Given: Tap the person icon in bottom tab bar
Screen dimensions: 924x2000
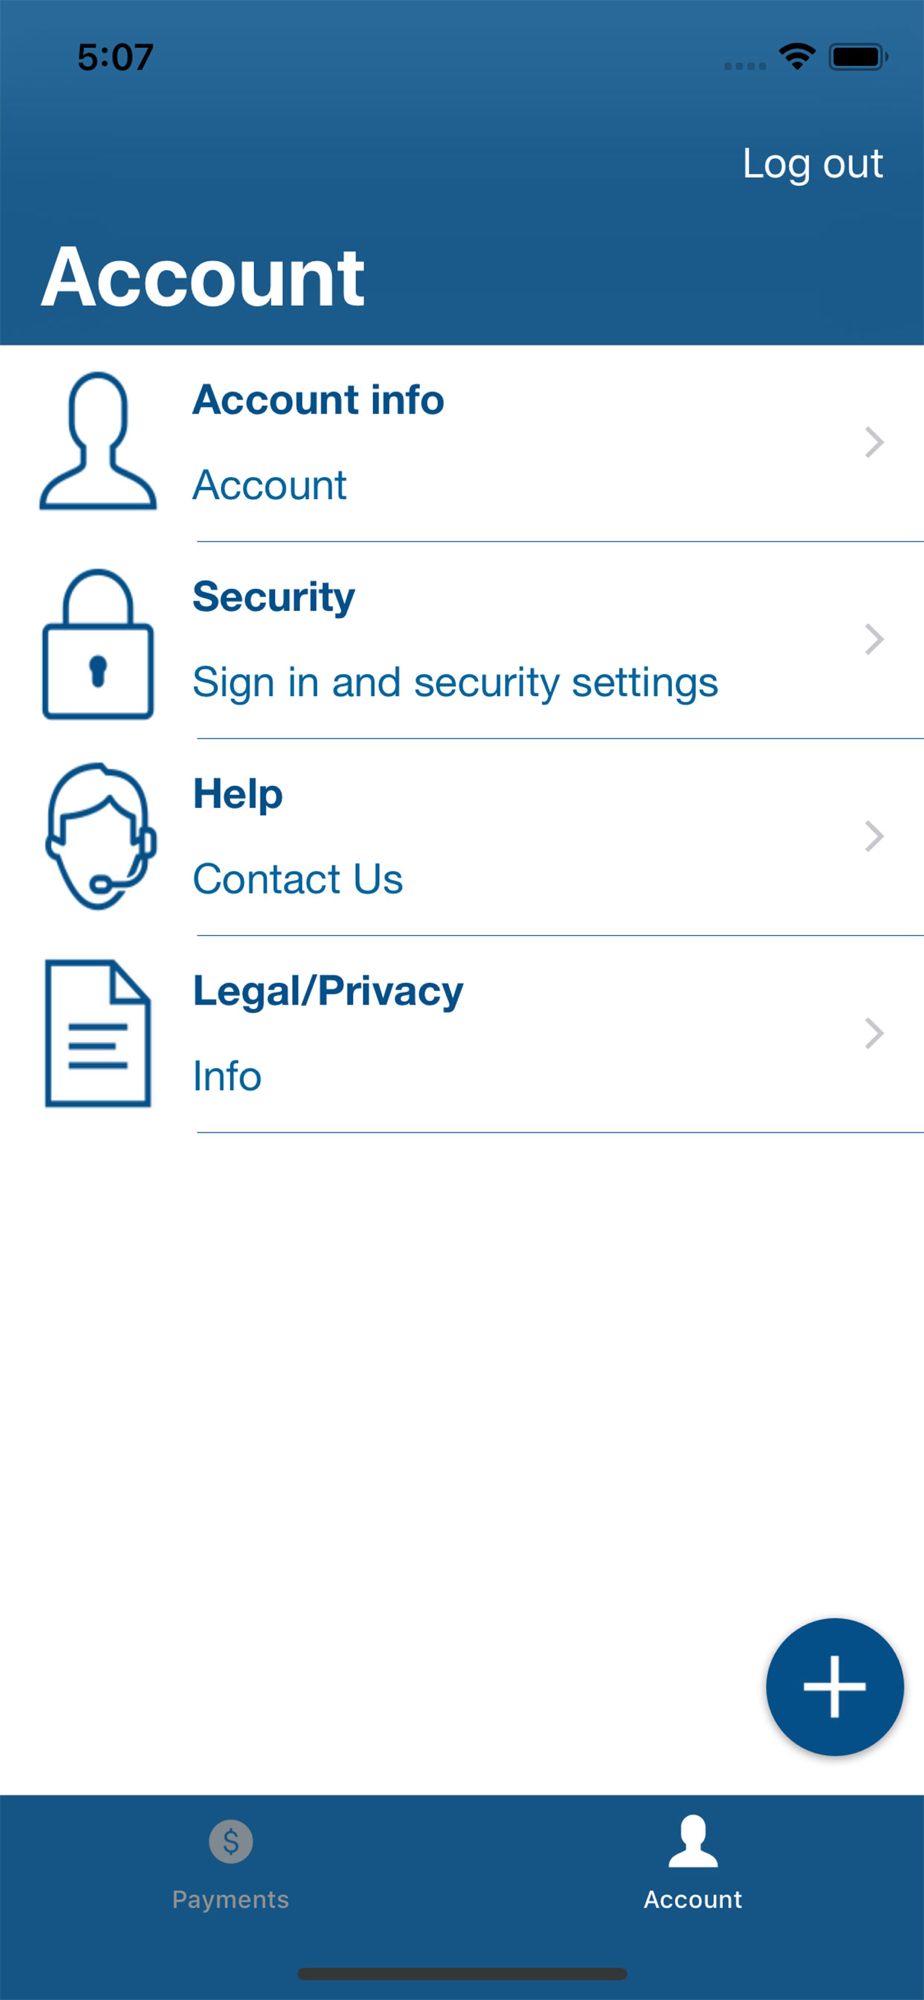Looking at the screenshot, I should 693,1842.
